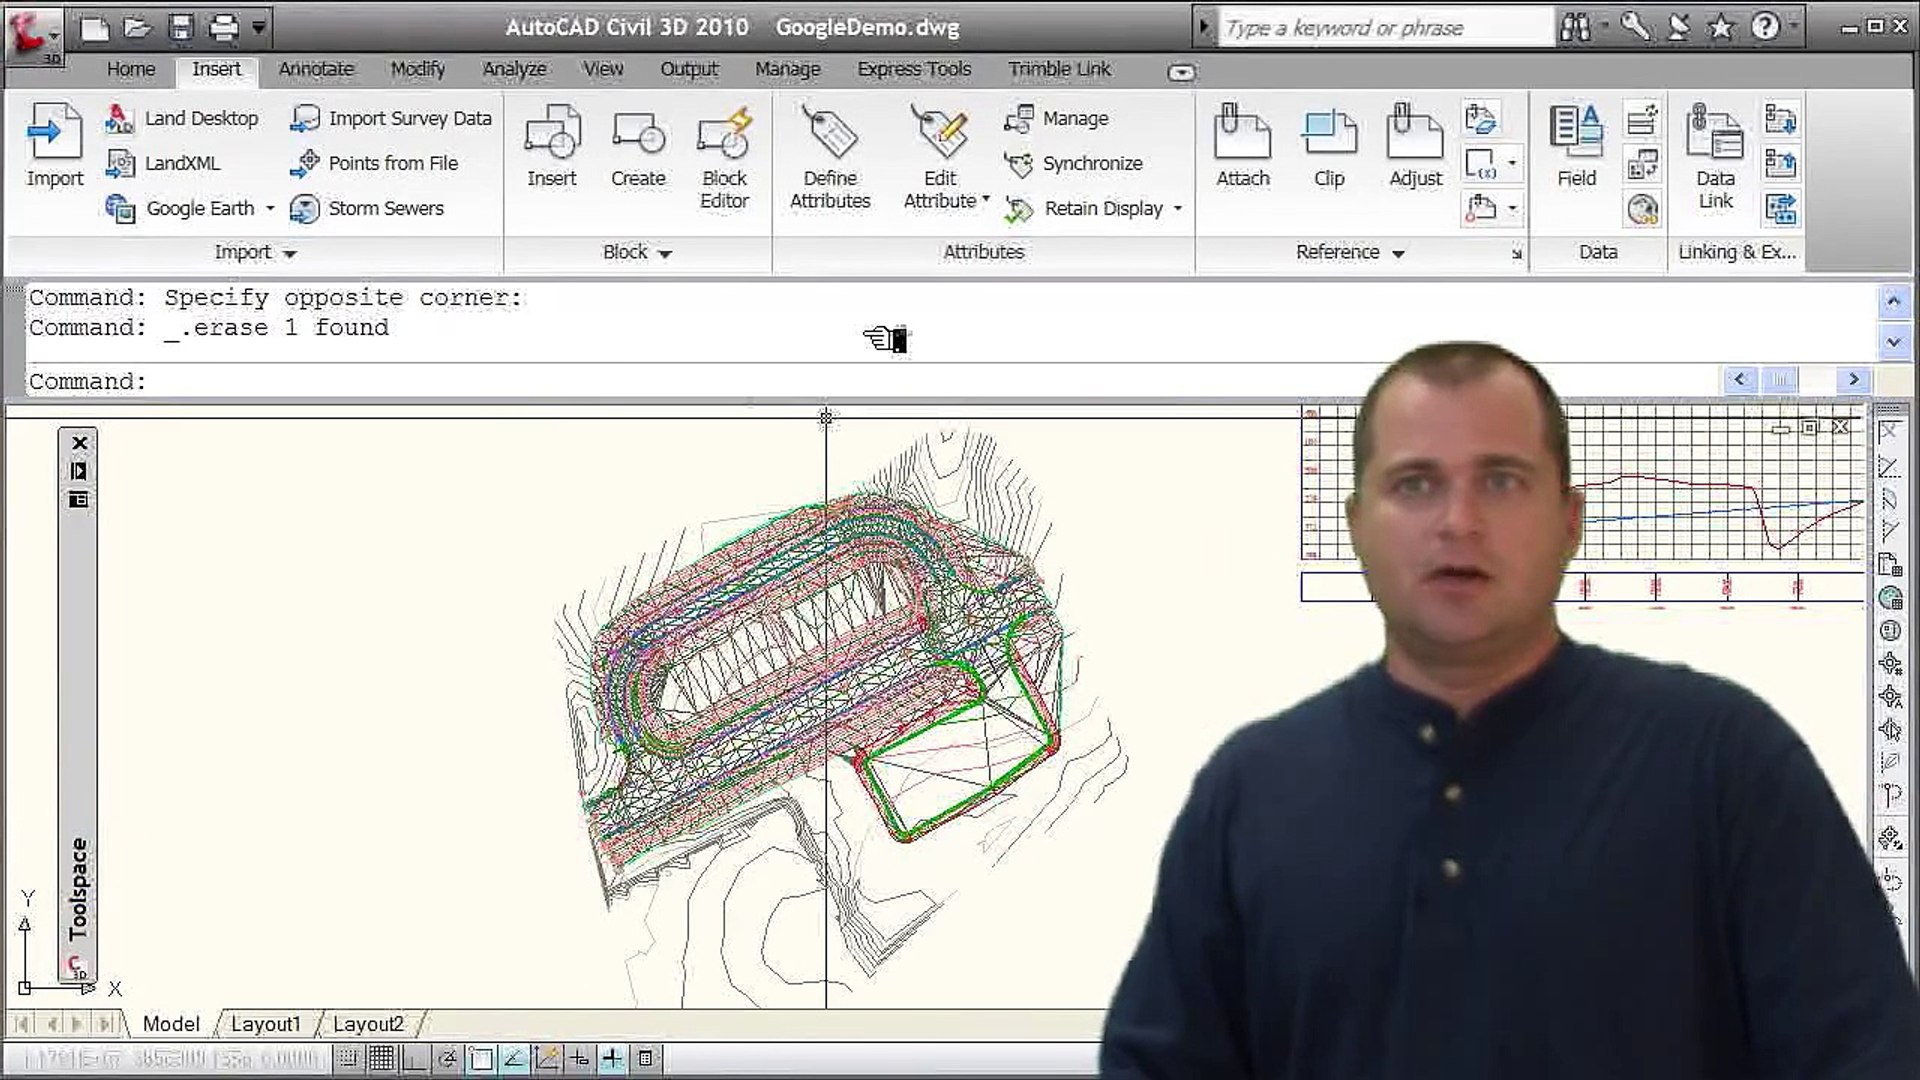Screen dimensions: 1920x1080
Task: Expand the Google Earth dropdown
Action: 270,208
